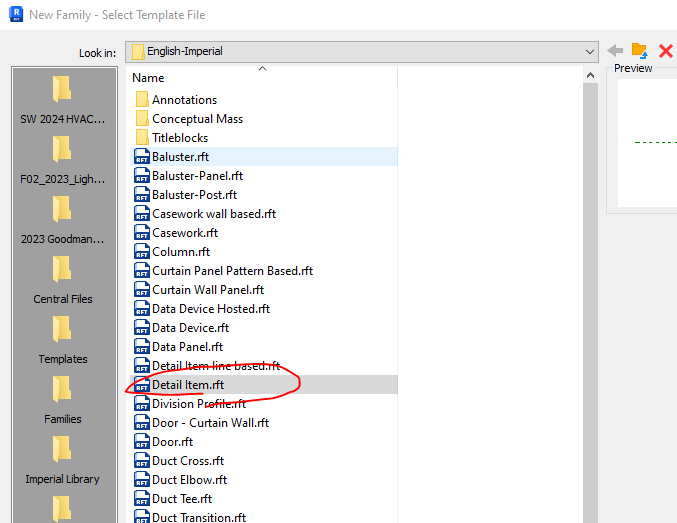
Task: Sort files by Name column header
Action: 148,78
